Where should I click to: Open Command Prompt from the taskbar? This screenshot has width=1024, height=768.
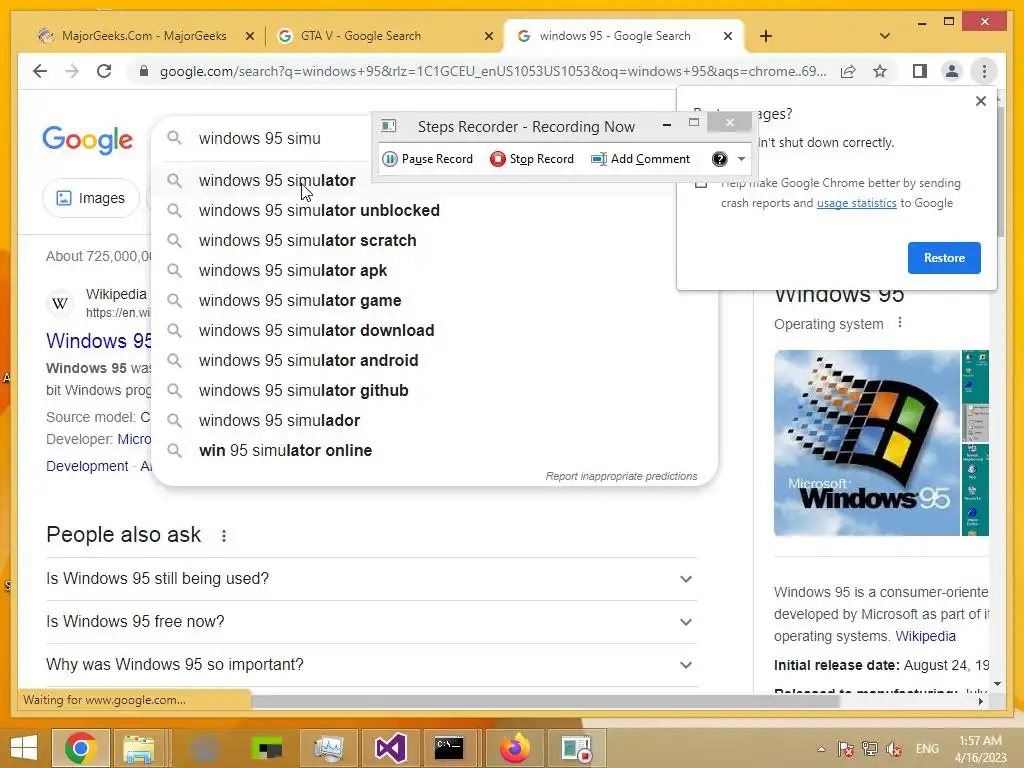pos(449,748)
